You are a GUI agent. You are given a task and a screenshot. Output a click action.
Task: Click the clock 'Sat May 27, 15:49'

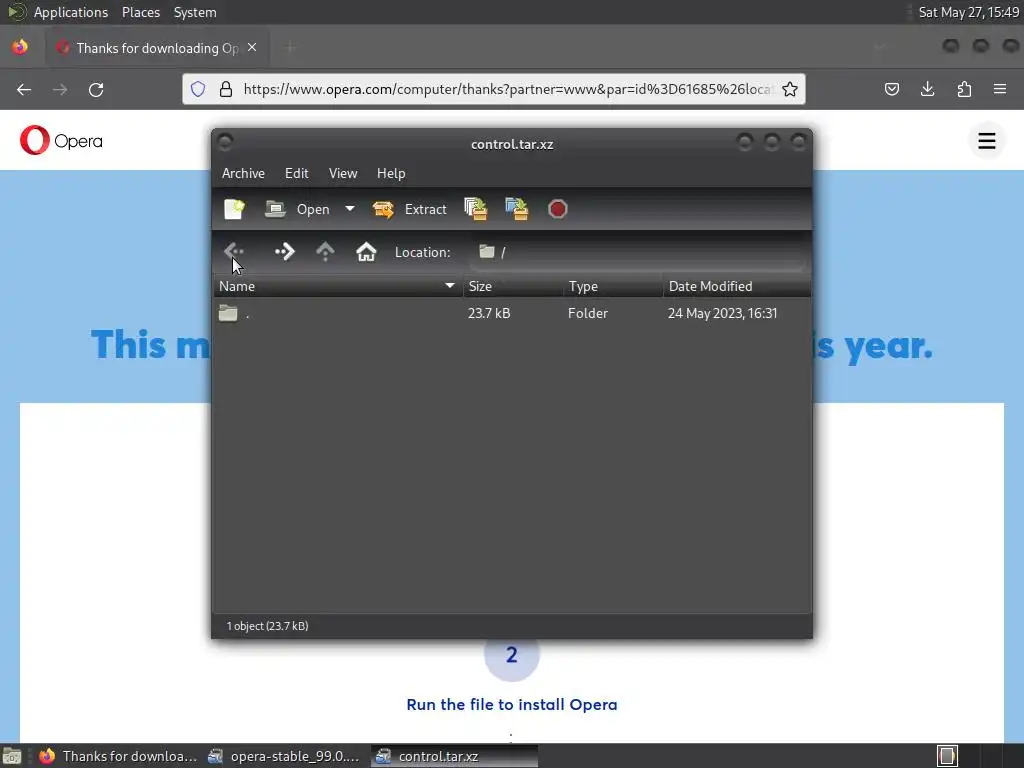968,12
